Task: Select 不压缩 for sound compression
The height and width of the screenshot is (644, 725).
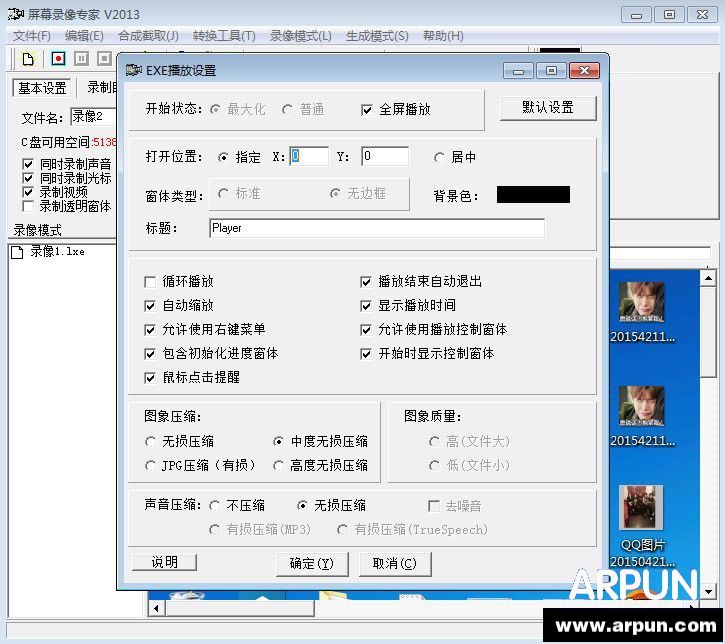Action: [215, 505]
